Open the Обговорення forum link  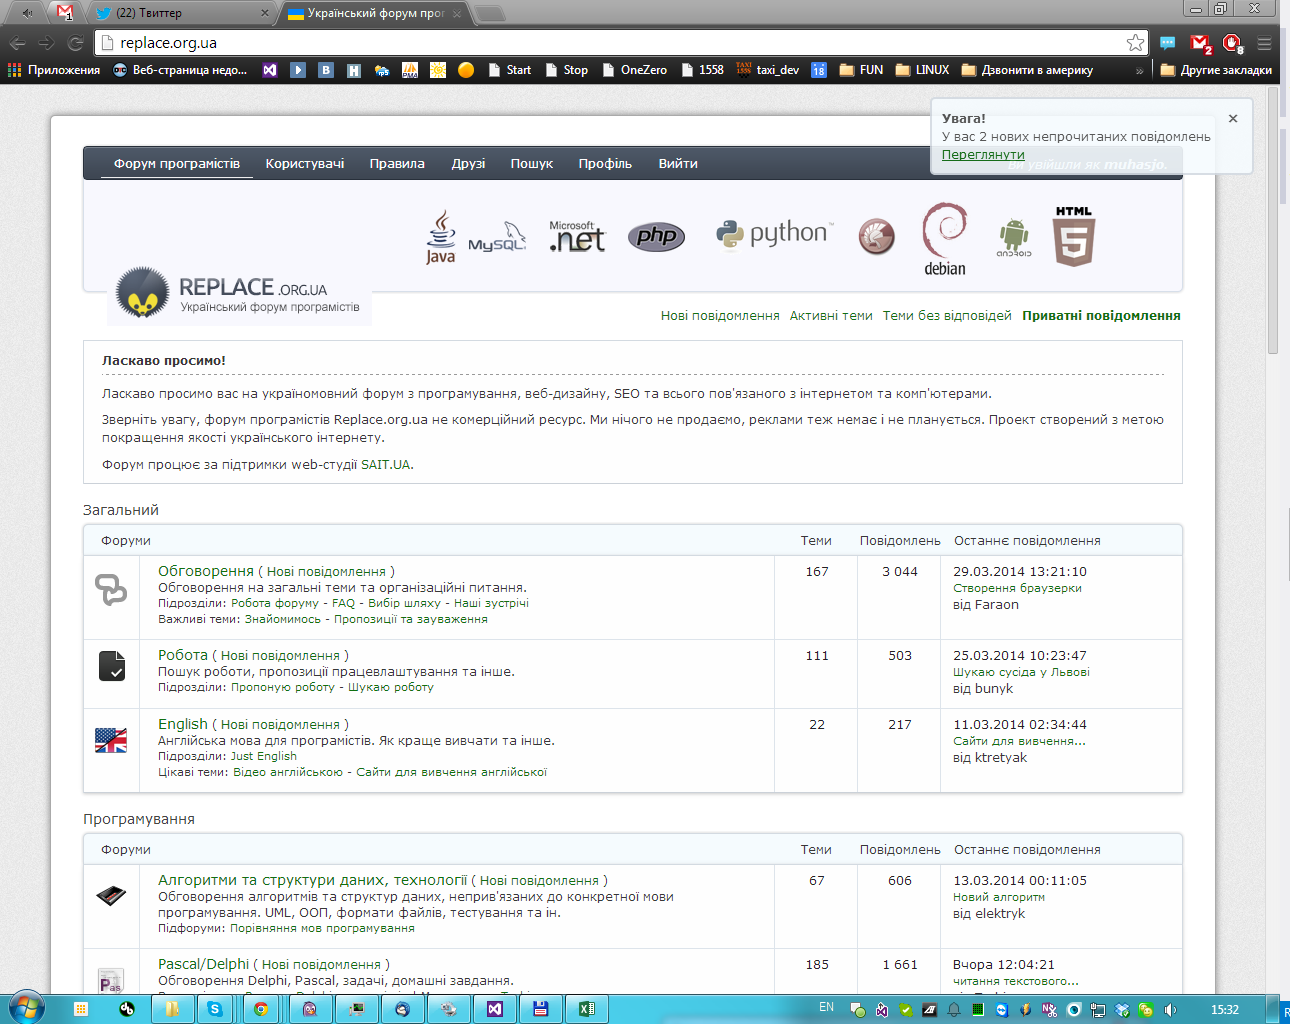(x=206, y=571)
